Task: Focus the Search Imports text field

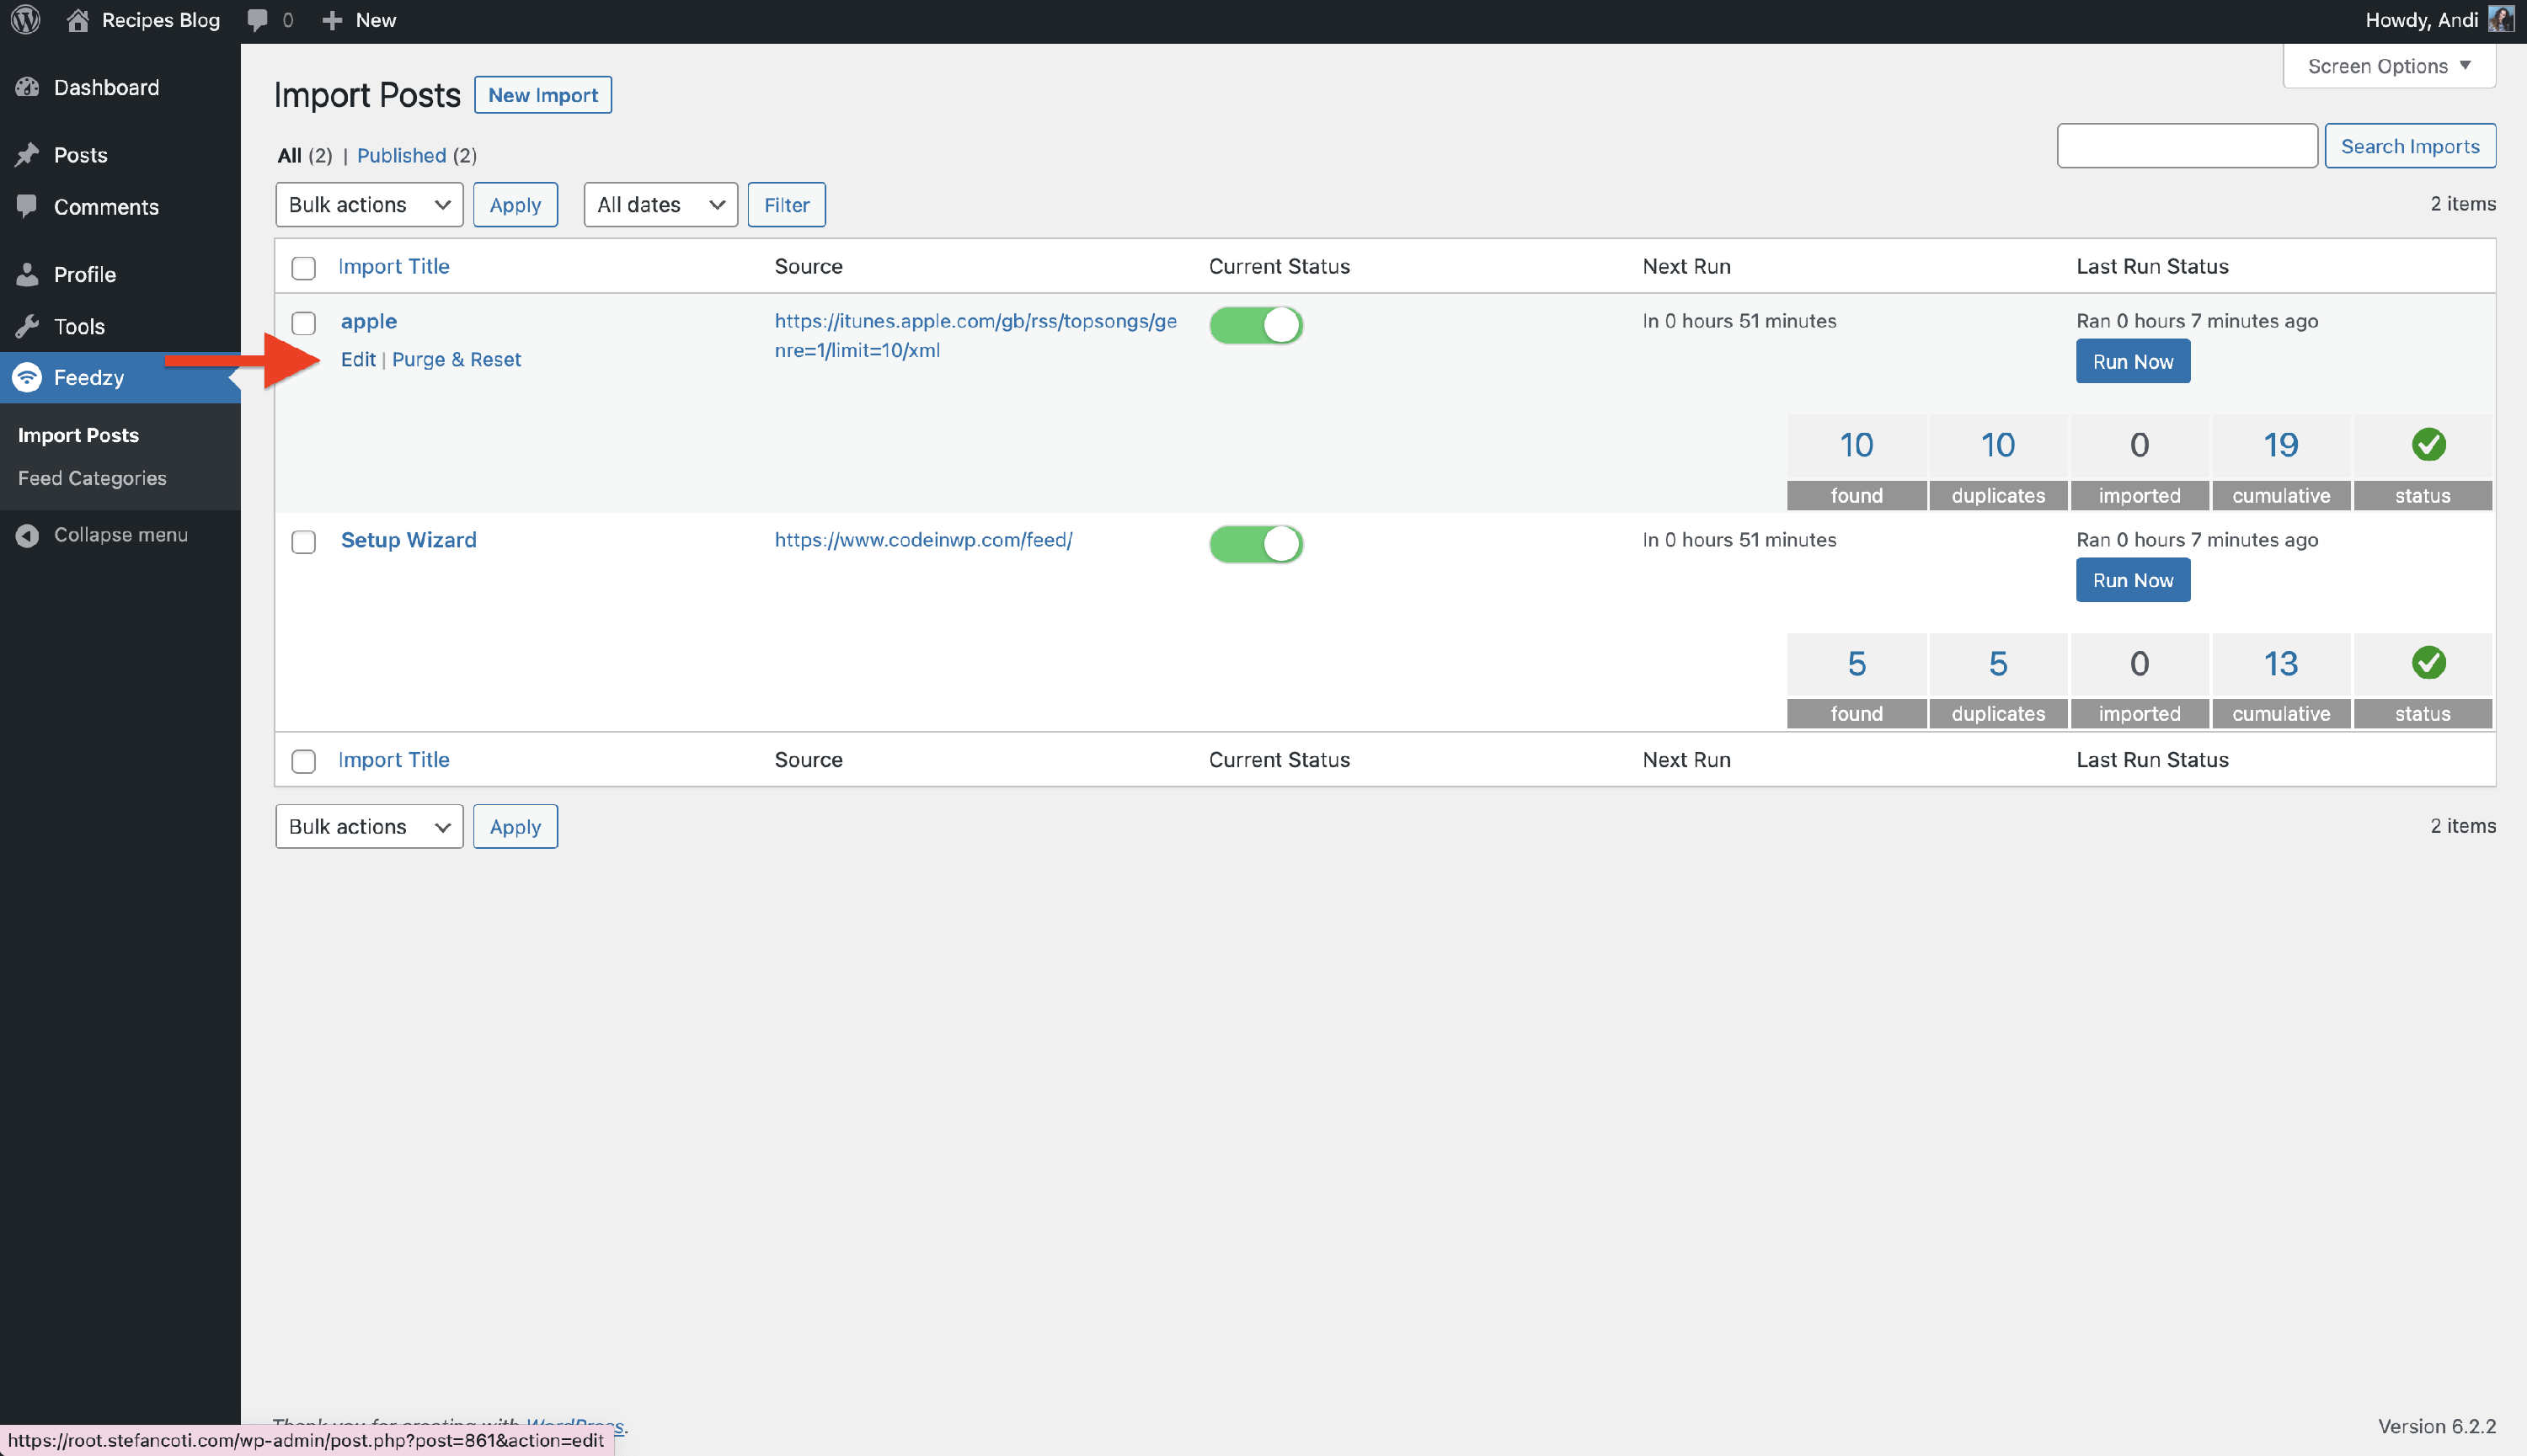Action: coord(2186,146)
